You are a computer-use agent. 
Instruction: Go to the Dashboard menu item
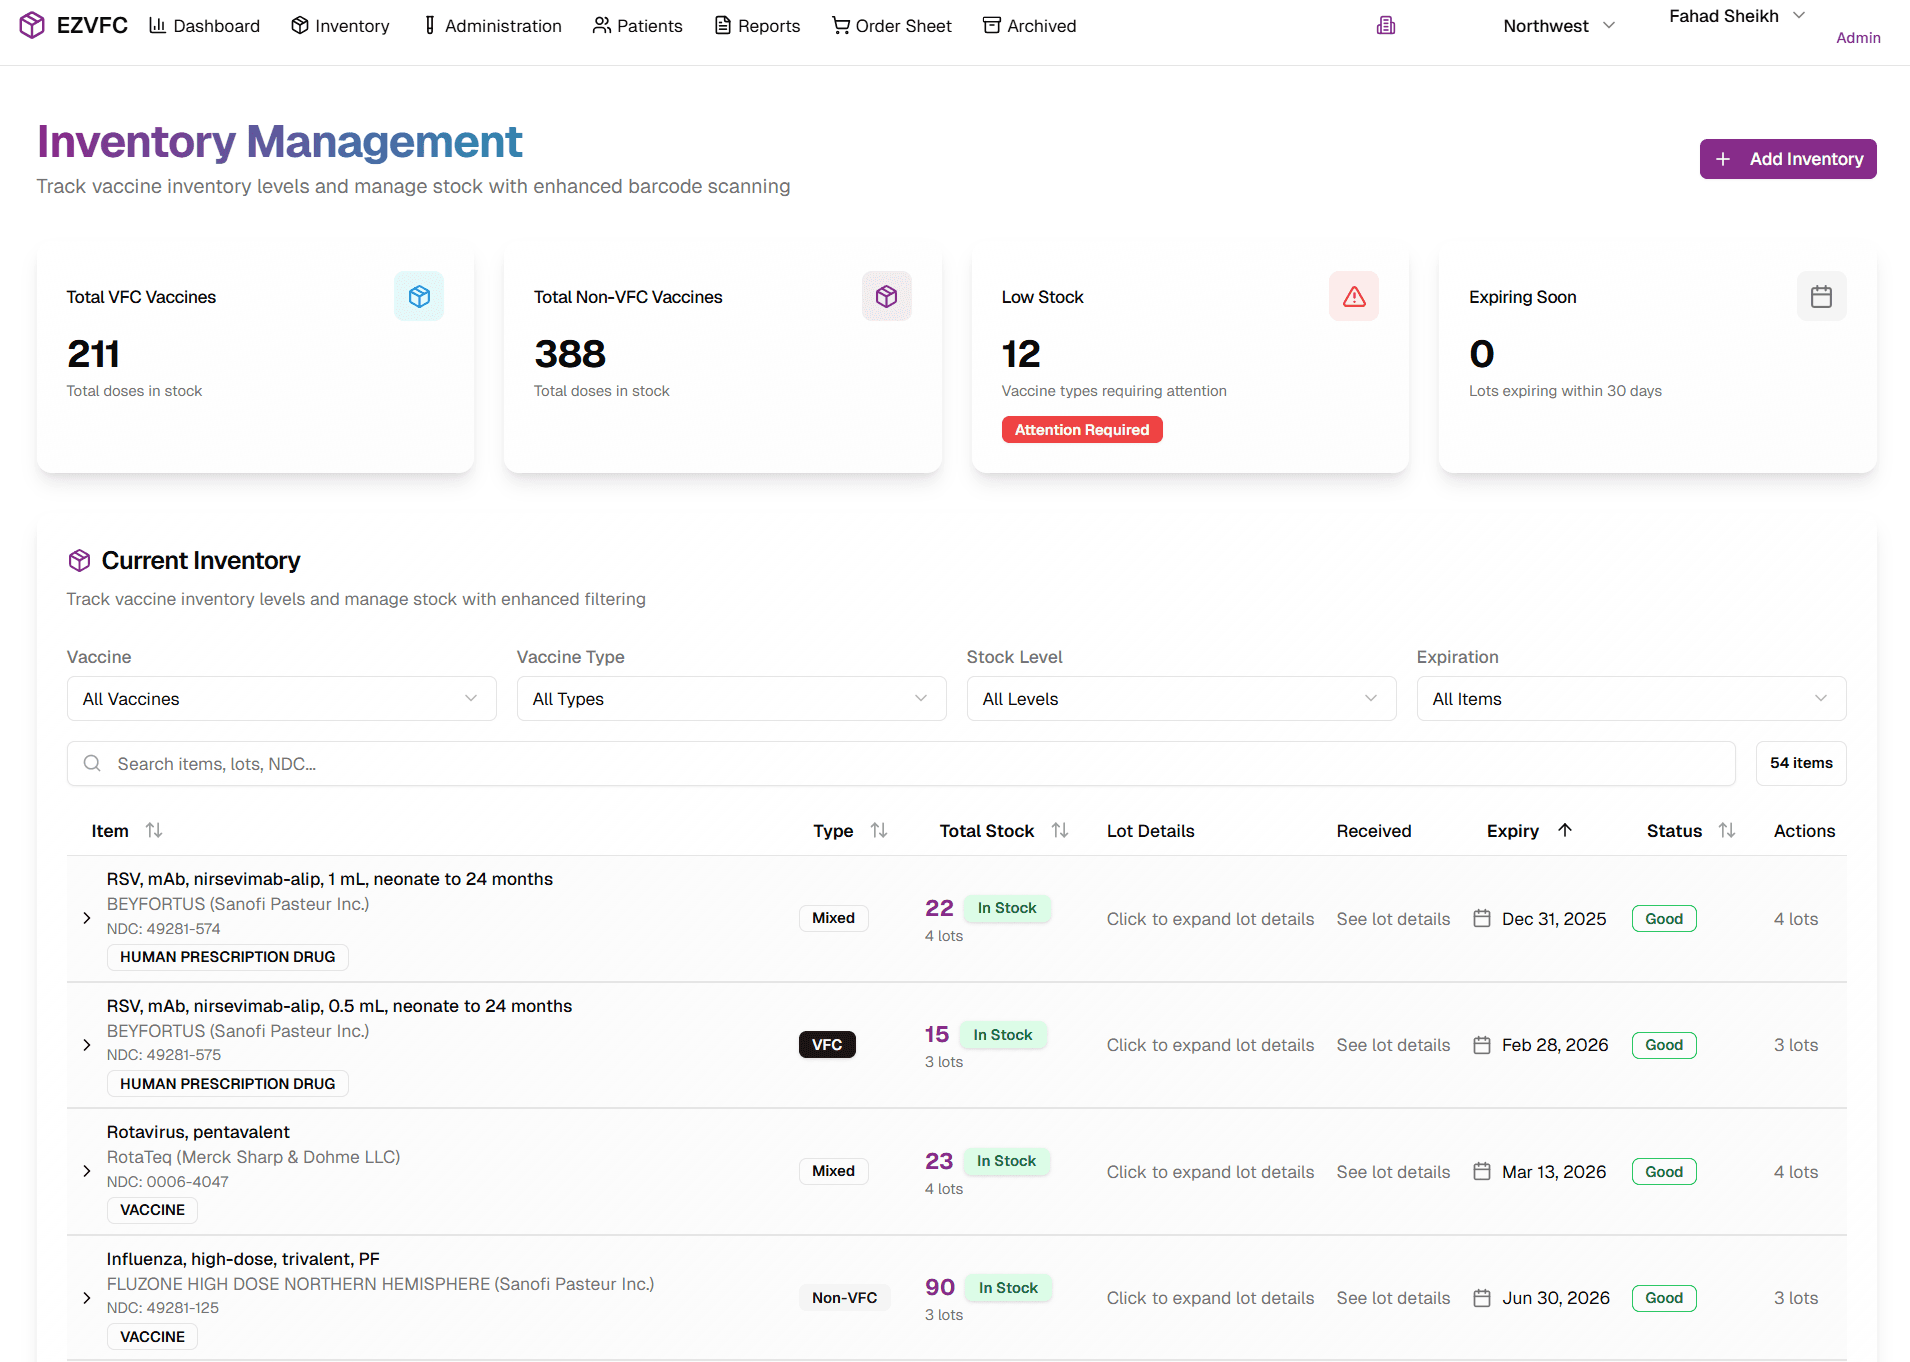[204, 25]
